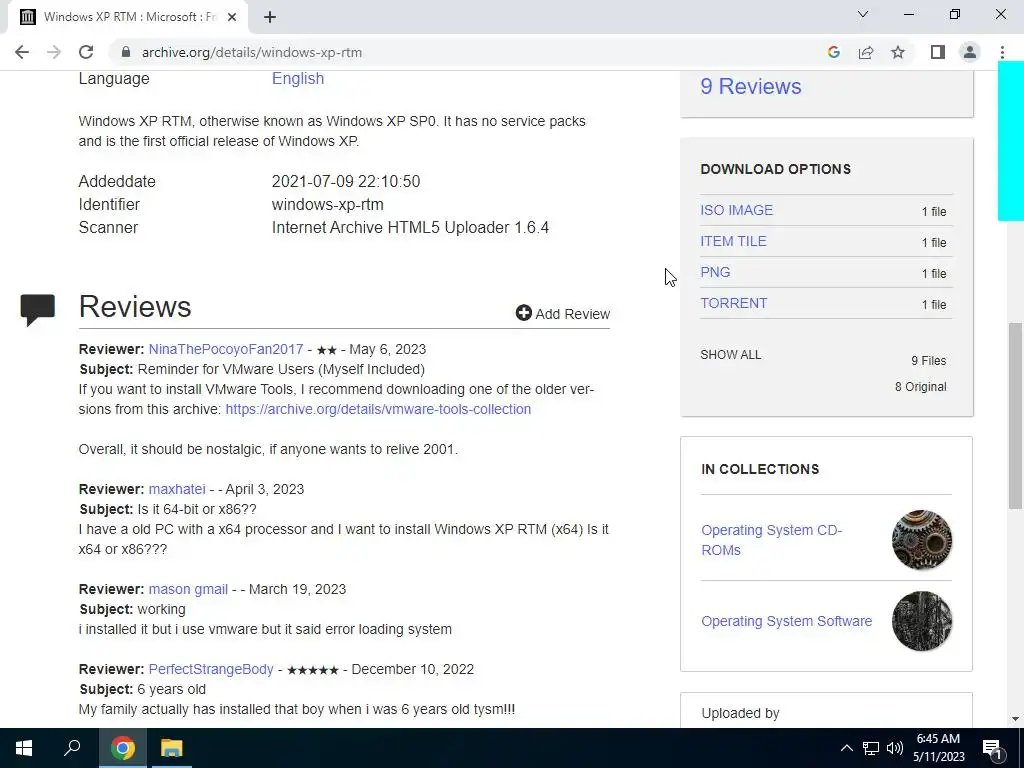The height and width of the screenshot is (768, 1024).
Task: Open 9 Files listing
Action: (x=929, y=360)
